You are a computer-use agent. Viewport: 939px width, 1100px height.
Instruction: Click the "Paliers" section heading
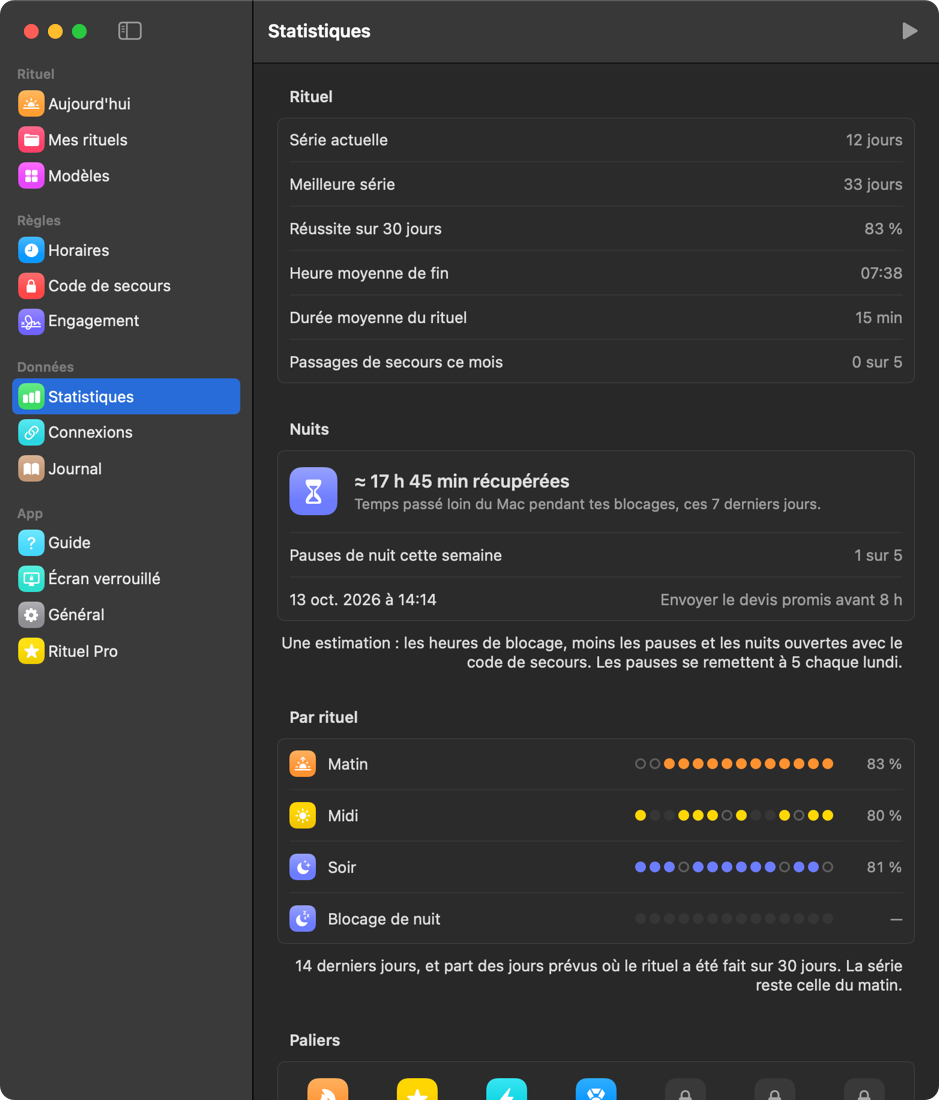315,1040
